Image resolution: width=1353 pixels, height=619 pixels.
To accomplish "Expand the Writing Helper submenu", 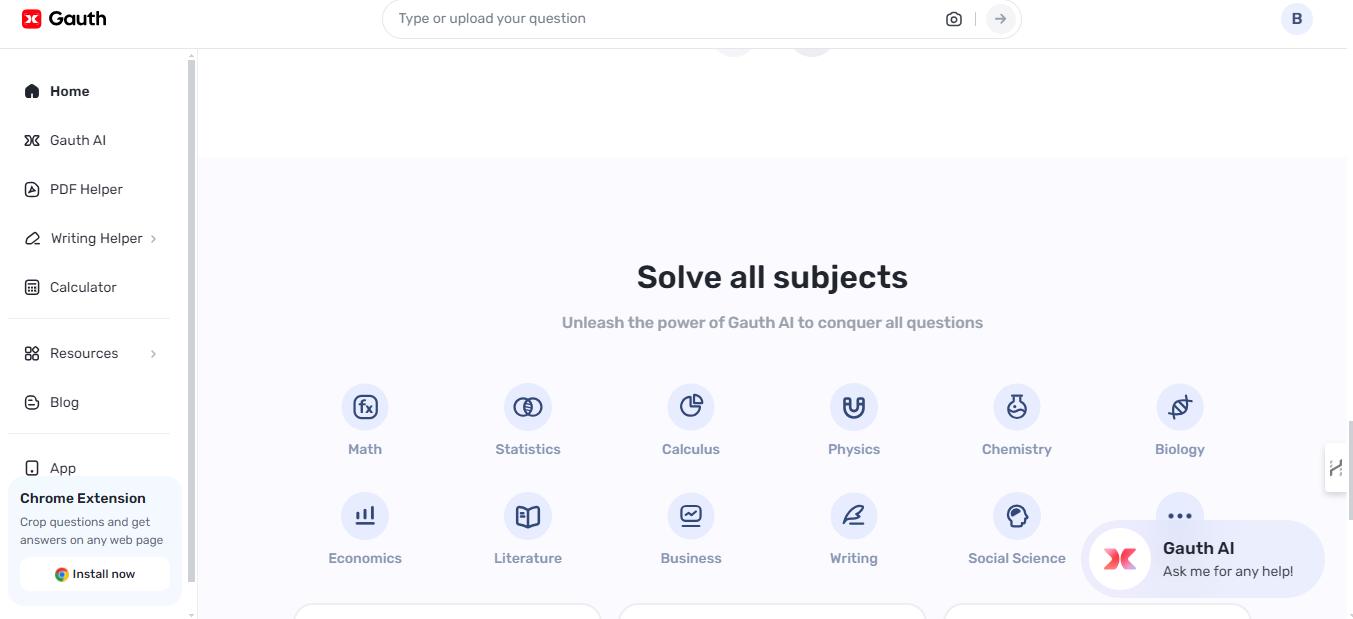I will tap(153, 239).
